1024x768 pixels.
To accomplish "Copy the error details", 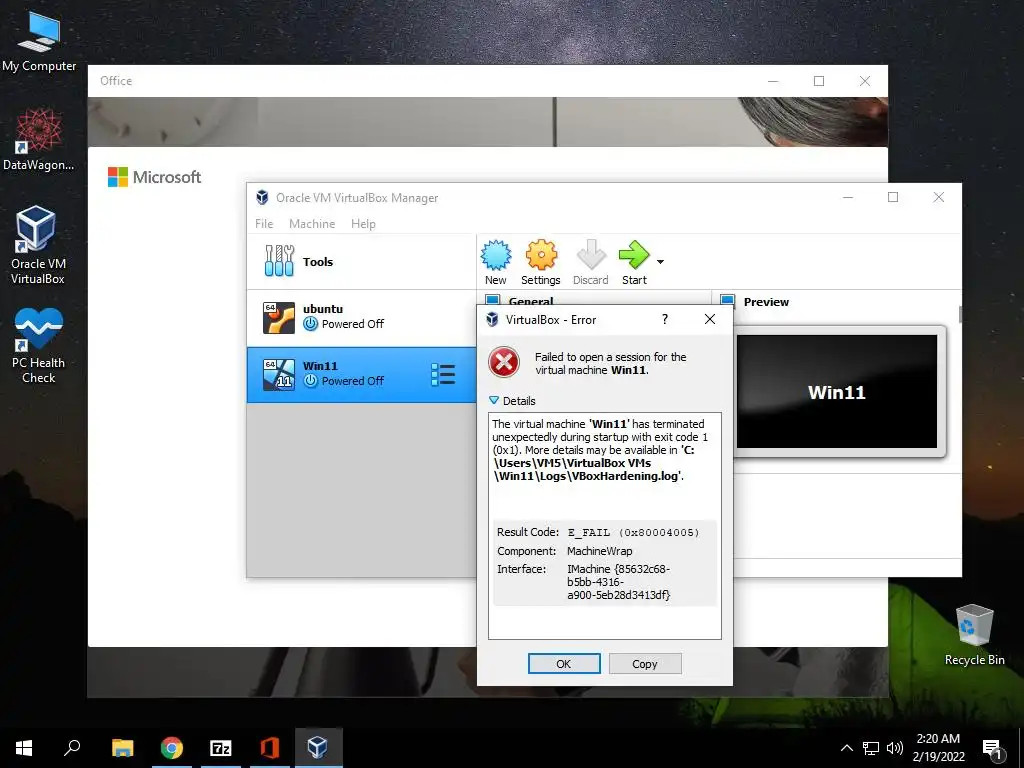I will click(645, 664).
